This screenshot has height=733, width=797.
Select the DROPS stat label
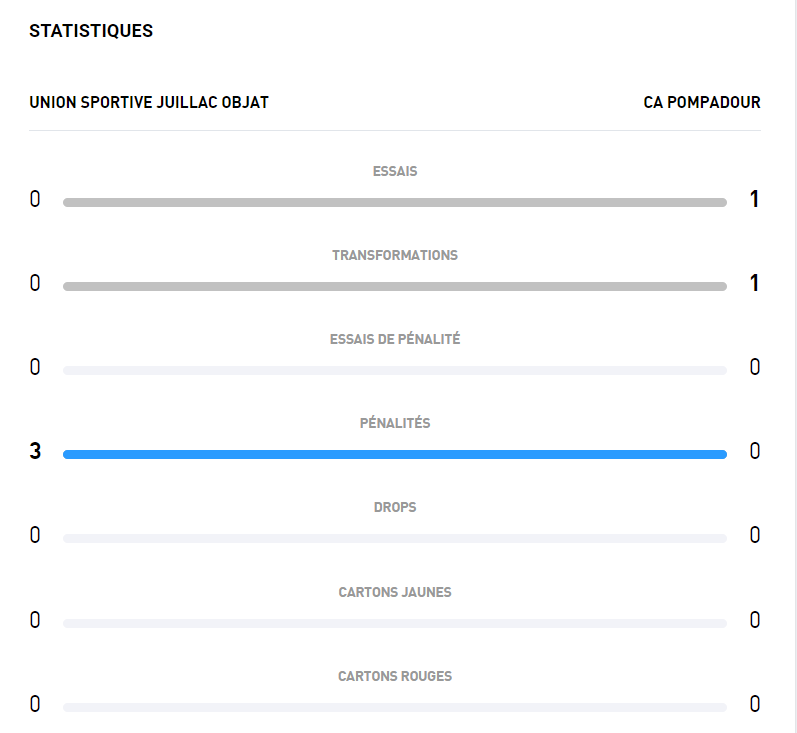395,507
